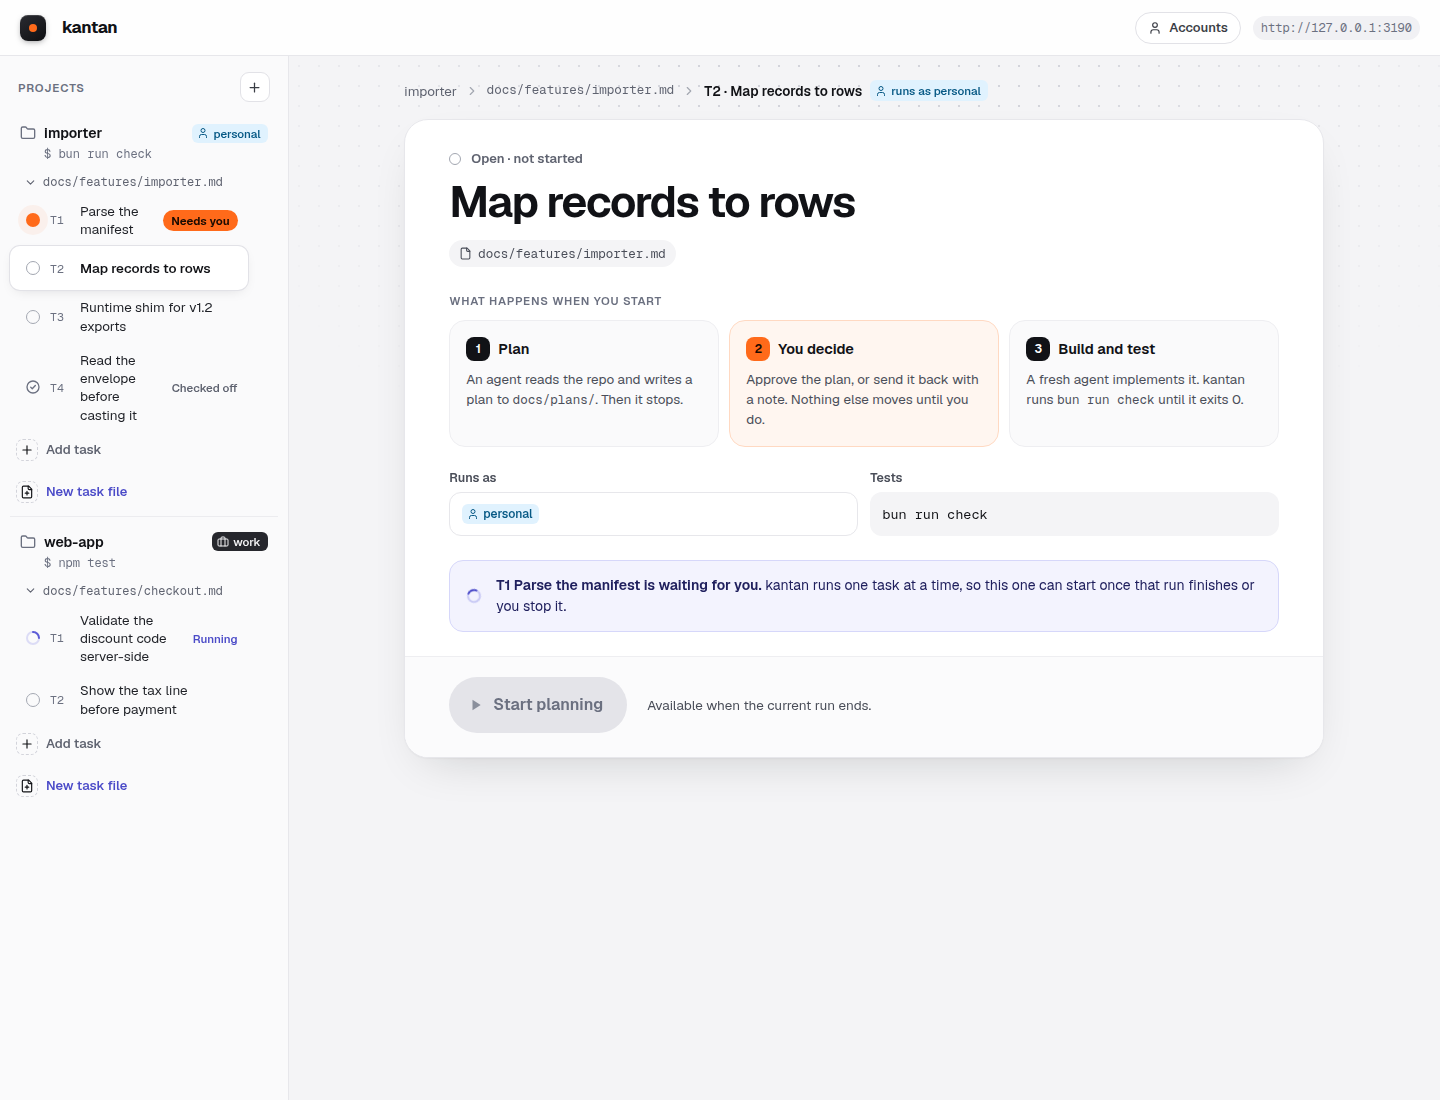Click the New task file icon under importer
This screenshot has width=1440, height=1100.
click(27, 492)
